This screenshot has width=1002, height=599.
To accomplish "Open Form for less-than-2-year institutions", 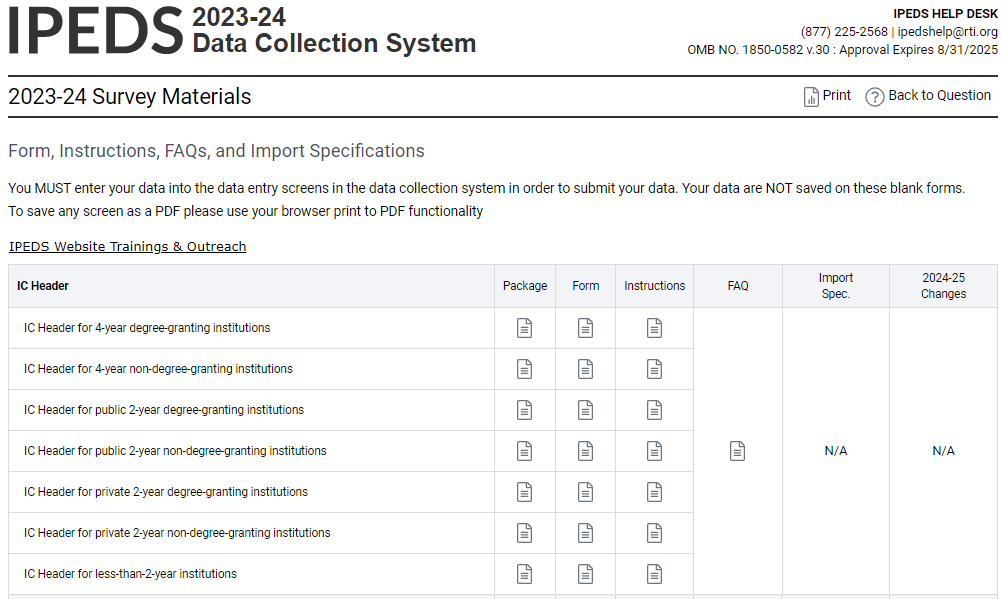I will 585,574.
